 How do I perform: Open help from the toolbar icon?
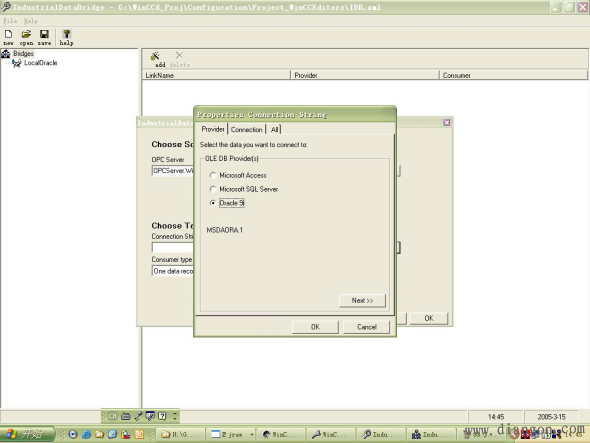click(66, 37)
